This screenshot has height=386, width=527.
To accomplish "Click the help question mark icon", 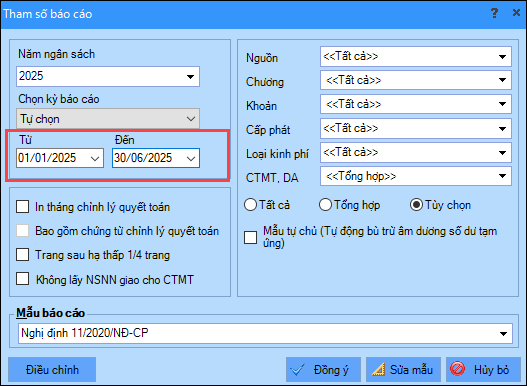I will click(494, 13).
